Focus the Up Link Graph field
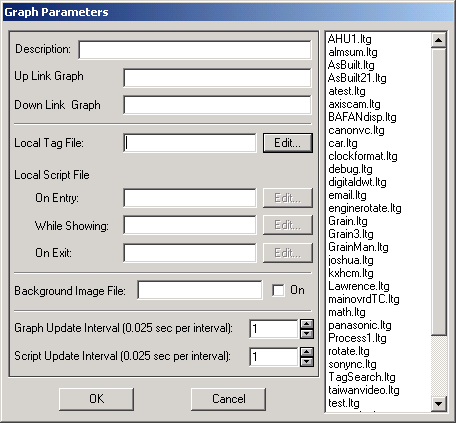The image size is (456, 423). 217,78
